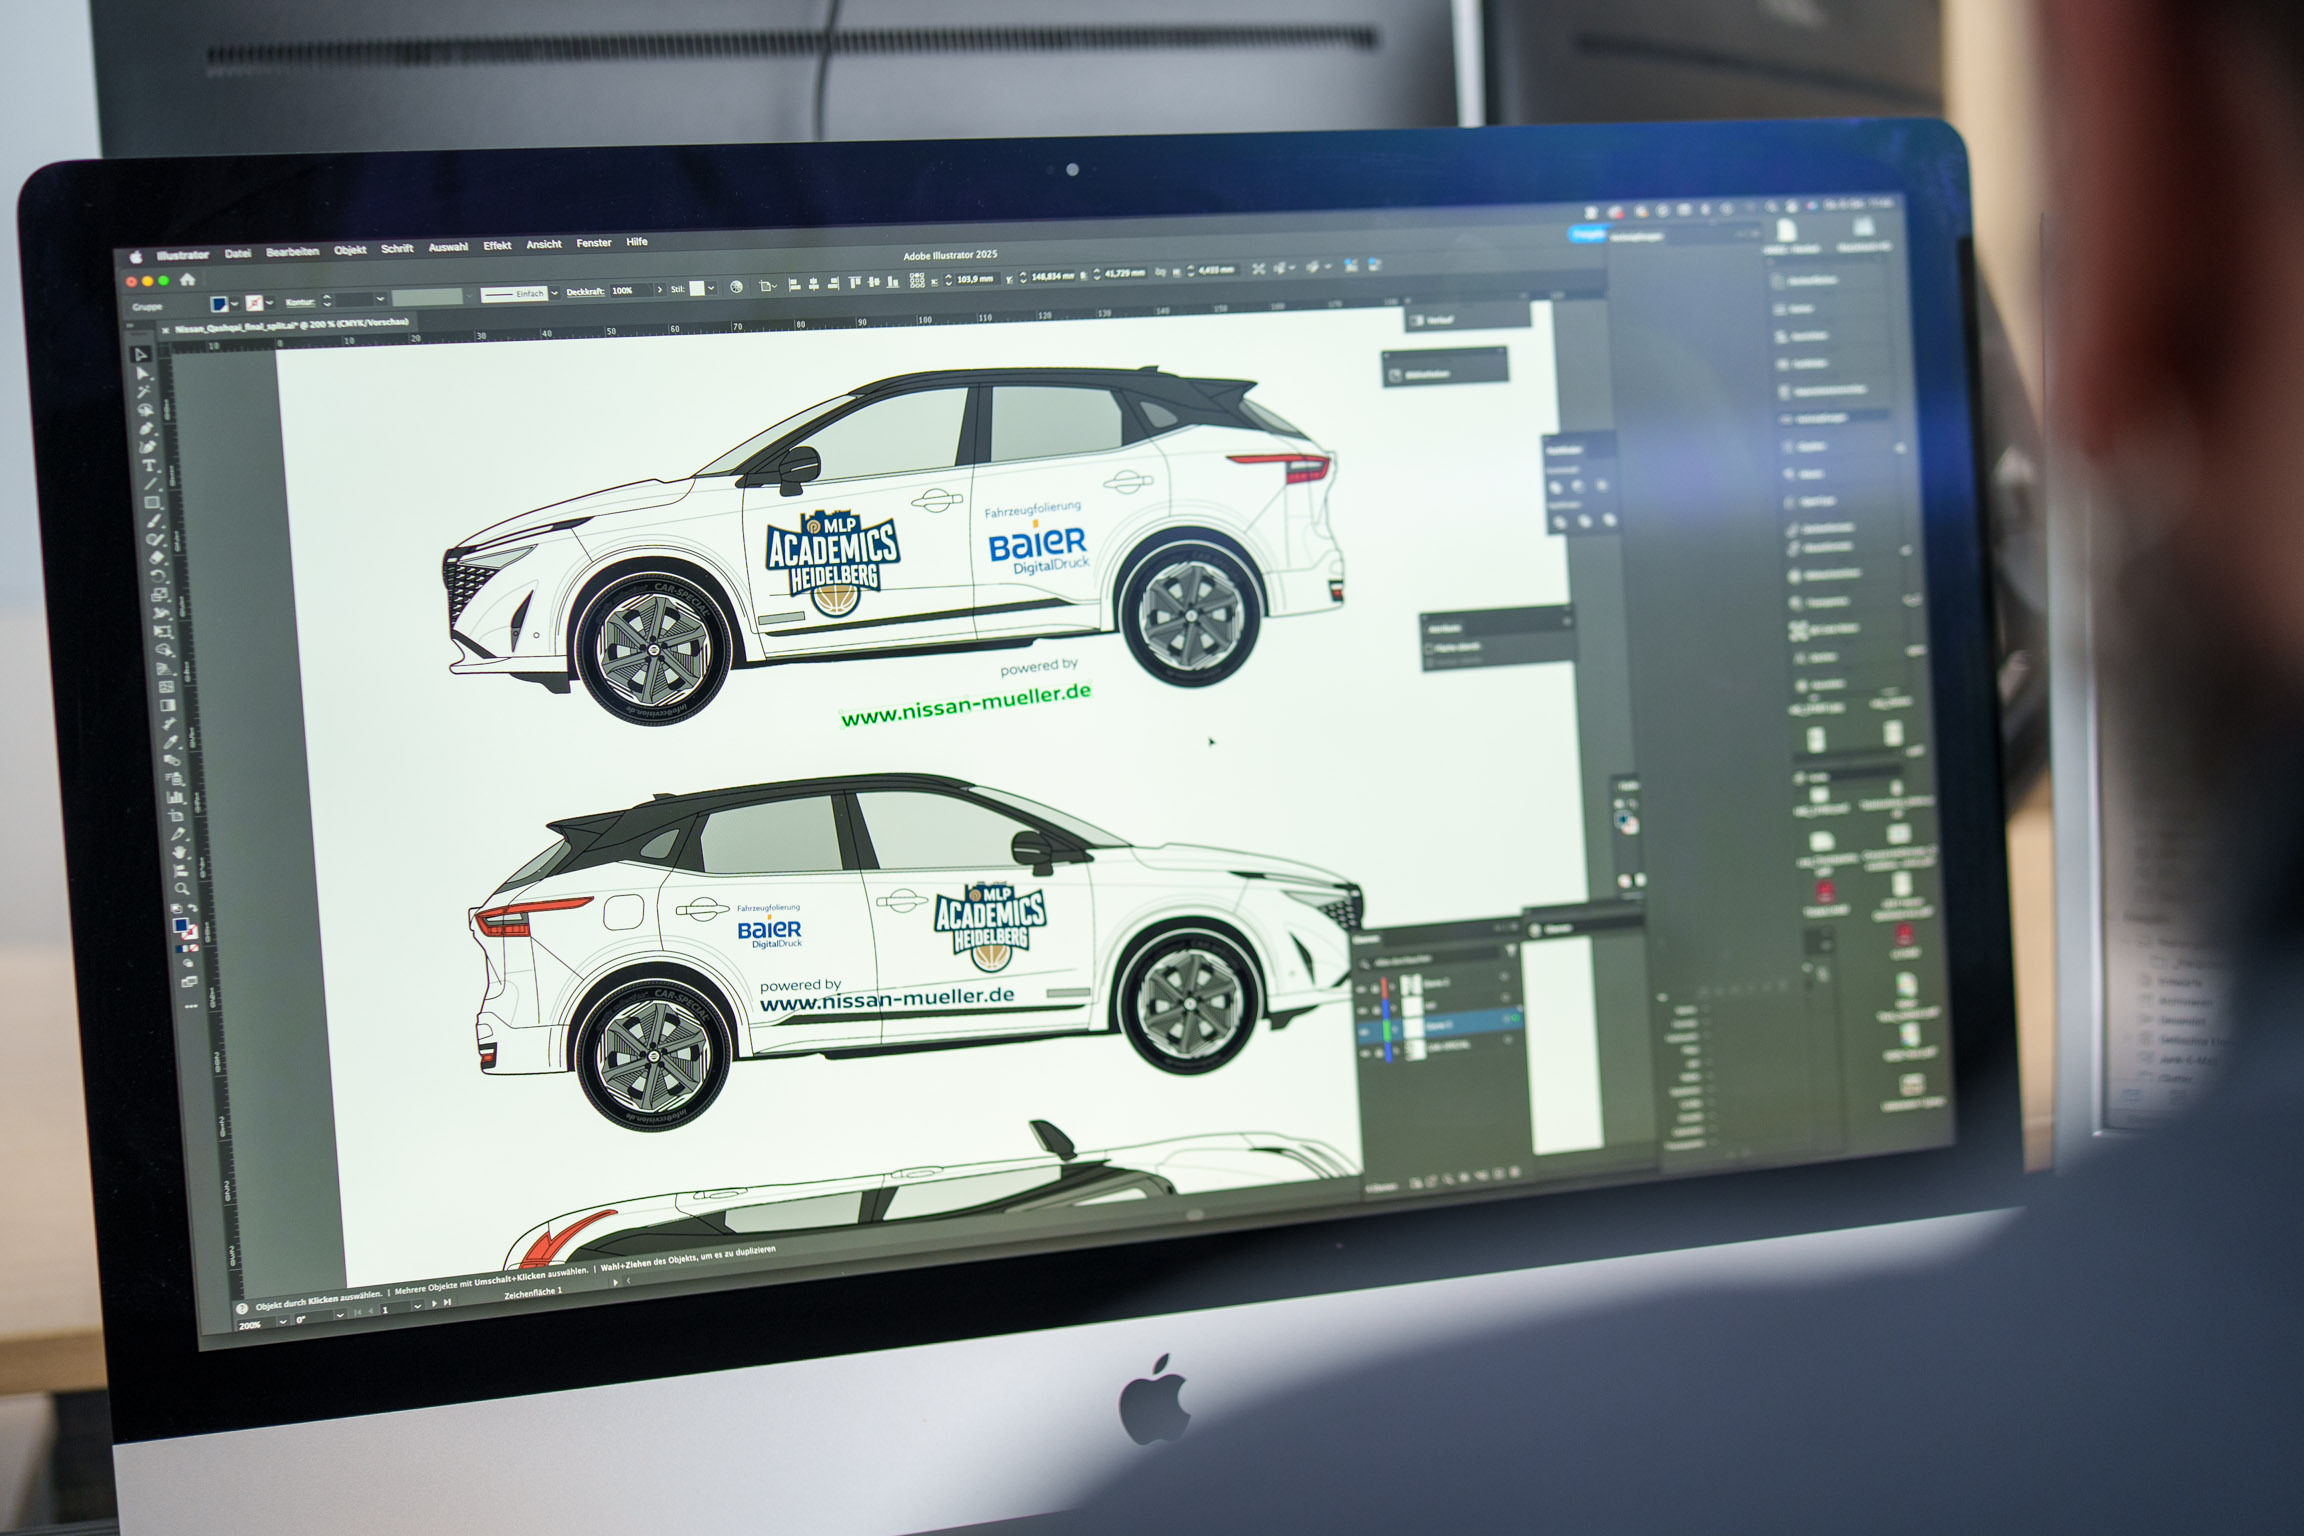Viewport: 2304px width, 1536px height.
Task: Select the Line Segment tool
Action: click(x=151, y=484)
